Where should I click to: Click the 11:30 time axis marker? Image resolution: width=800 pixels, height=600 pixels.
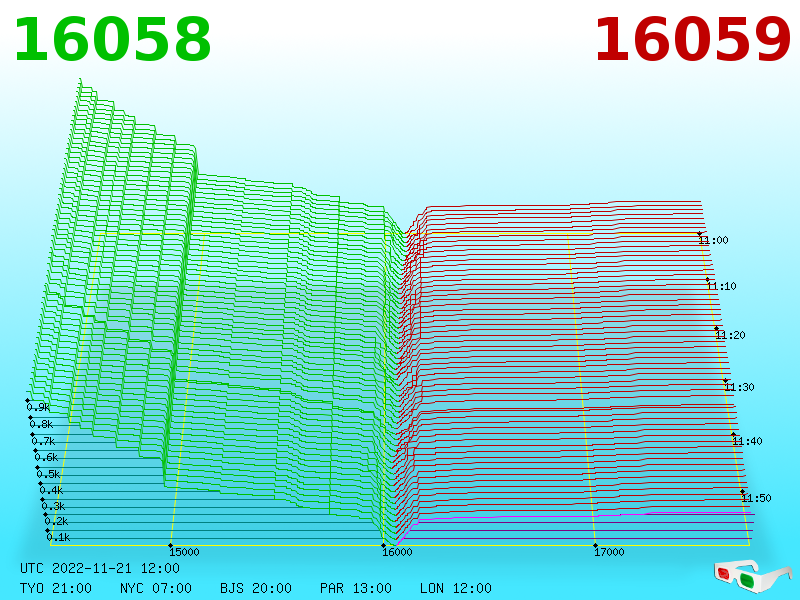[739, 387]
